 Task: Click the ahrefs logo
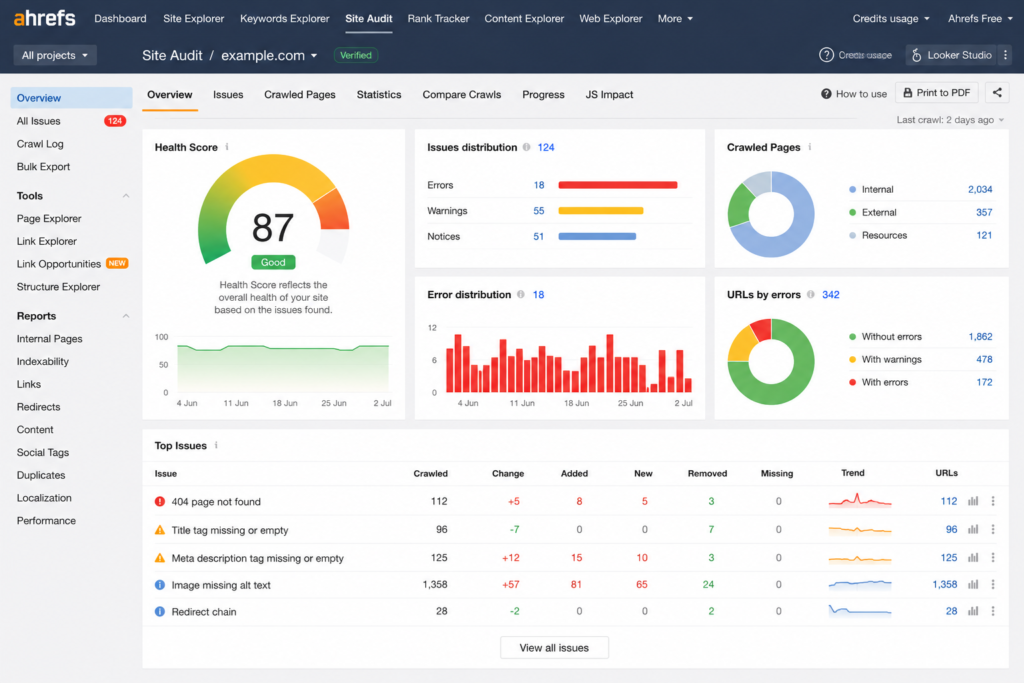(44, 18)
